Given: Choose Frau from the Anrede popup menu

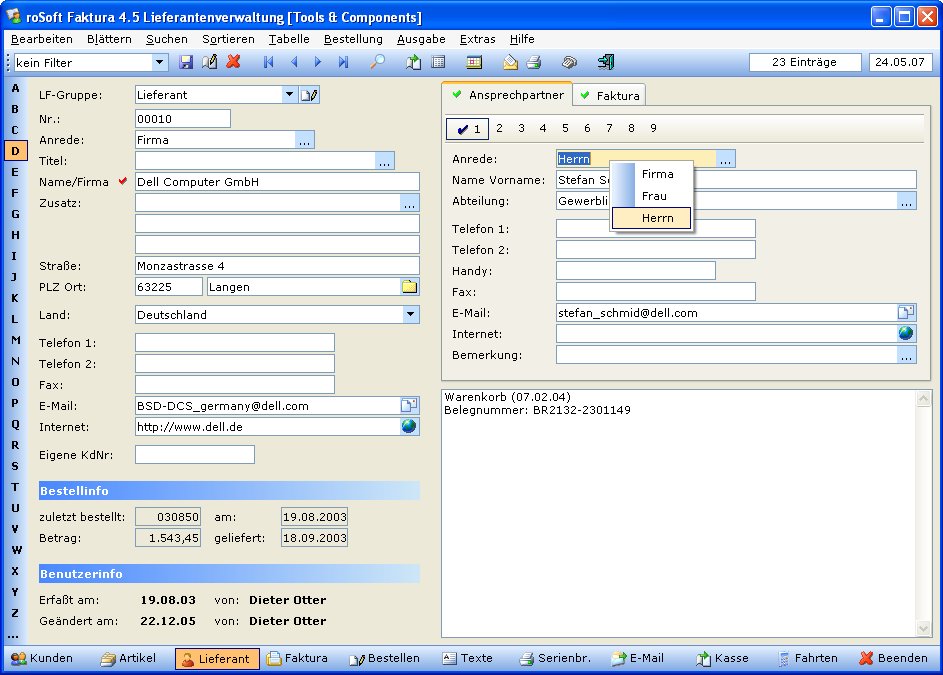Looking at the screenshot, I should [x=655, y=196].
